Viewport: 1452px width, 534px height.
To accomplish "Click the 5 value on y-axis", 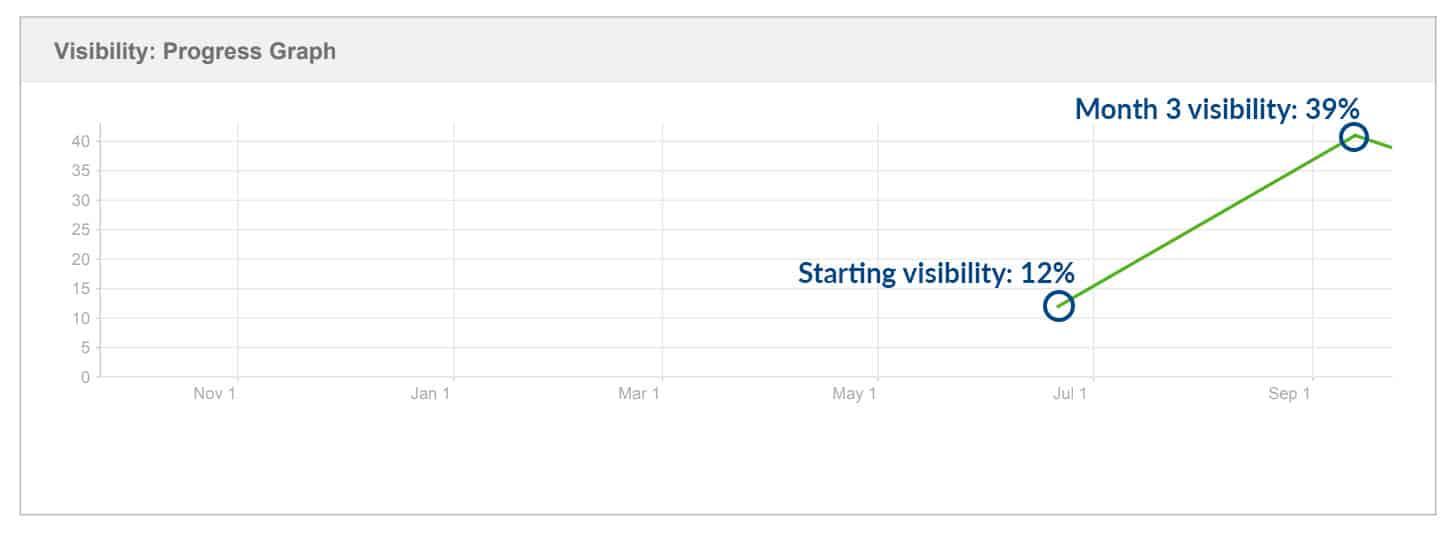I will click(x=86, y=348).
